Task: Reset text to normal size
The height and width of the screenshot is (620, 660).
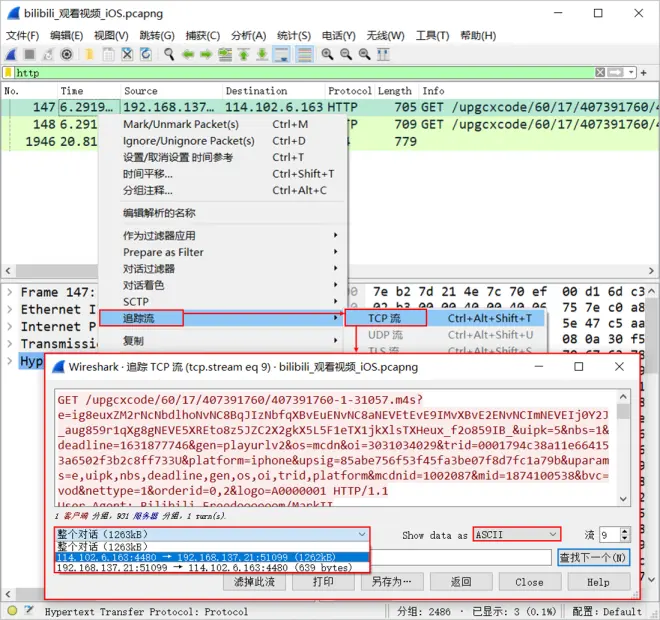Action: [365, 54]
